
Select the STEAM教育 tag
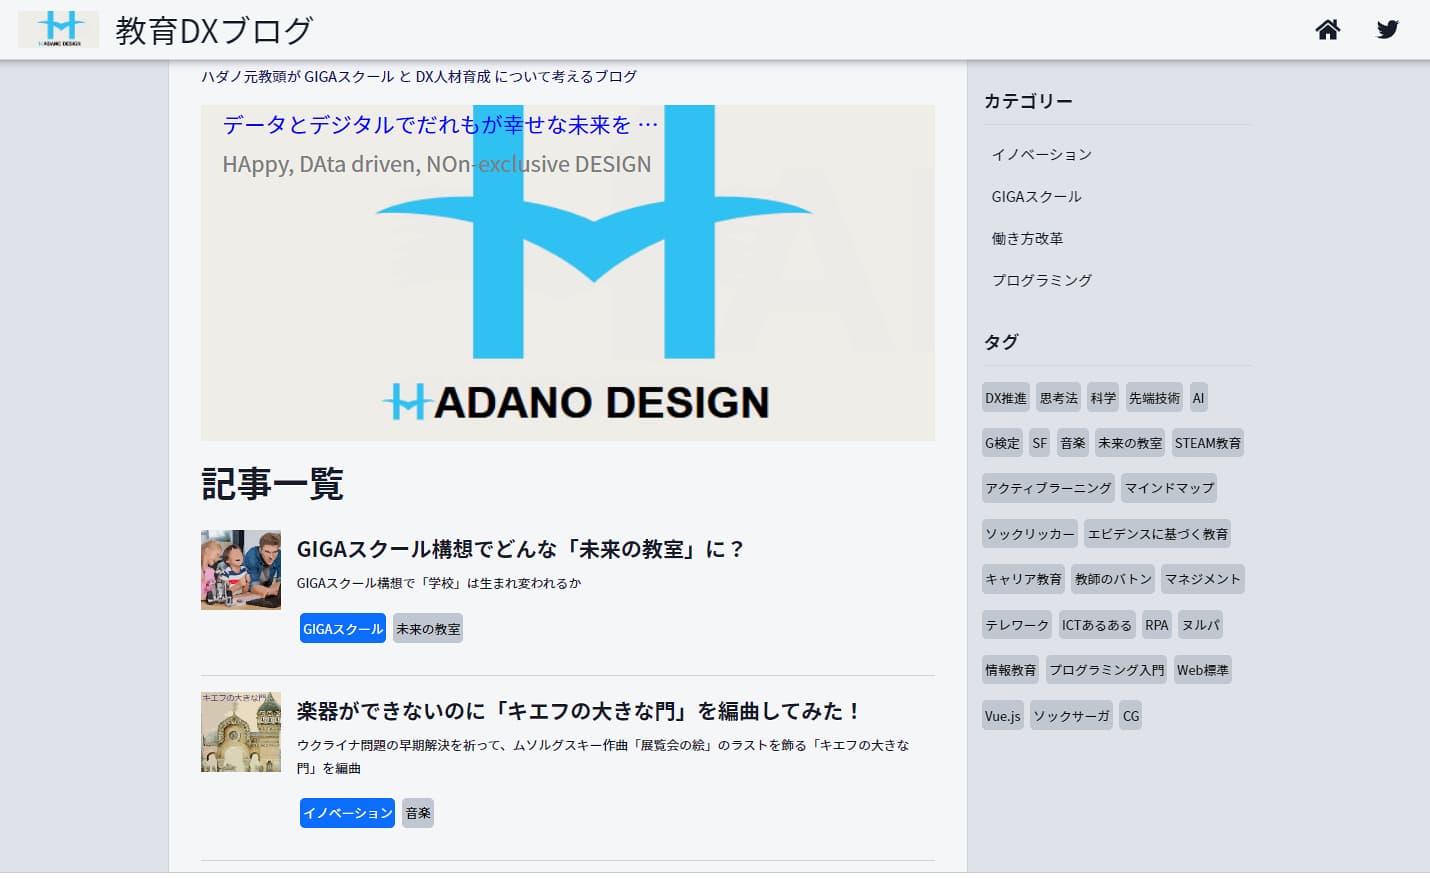[x=1208, y=442]
